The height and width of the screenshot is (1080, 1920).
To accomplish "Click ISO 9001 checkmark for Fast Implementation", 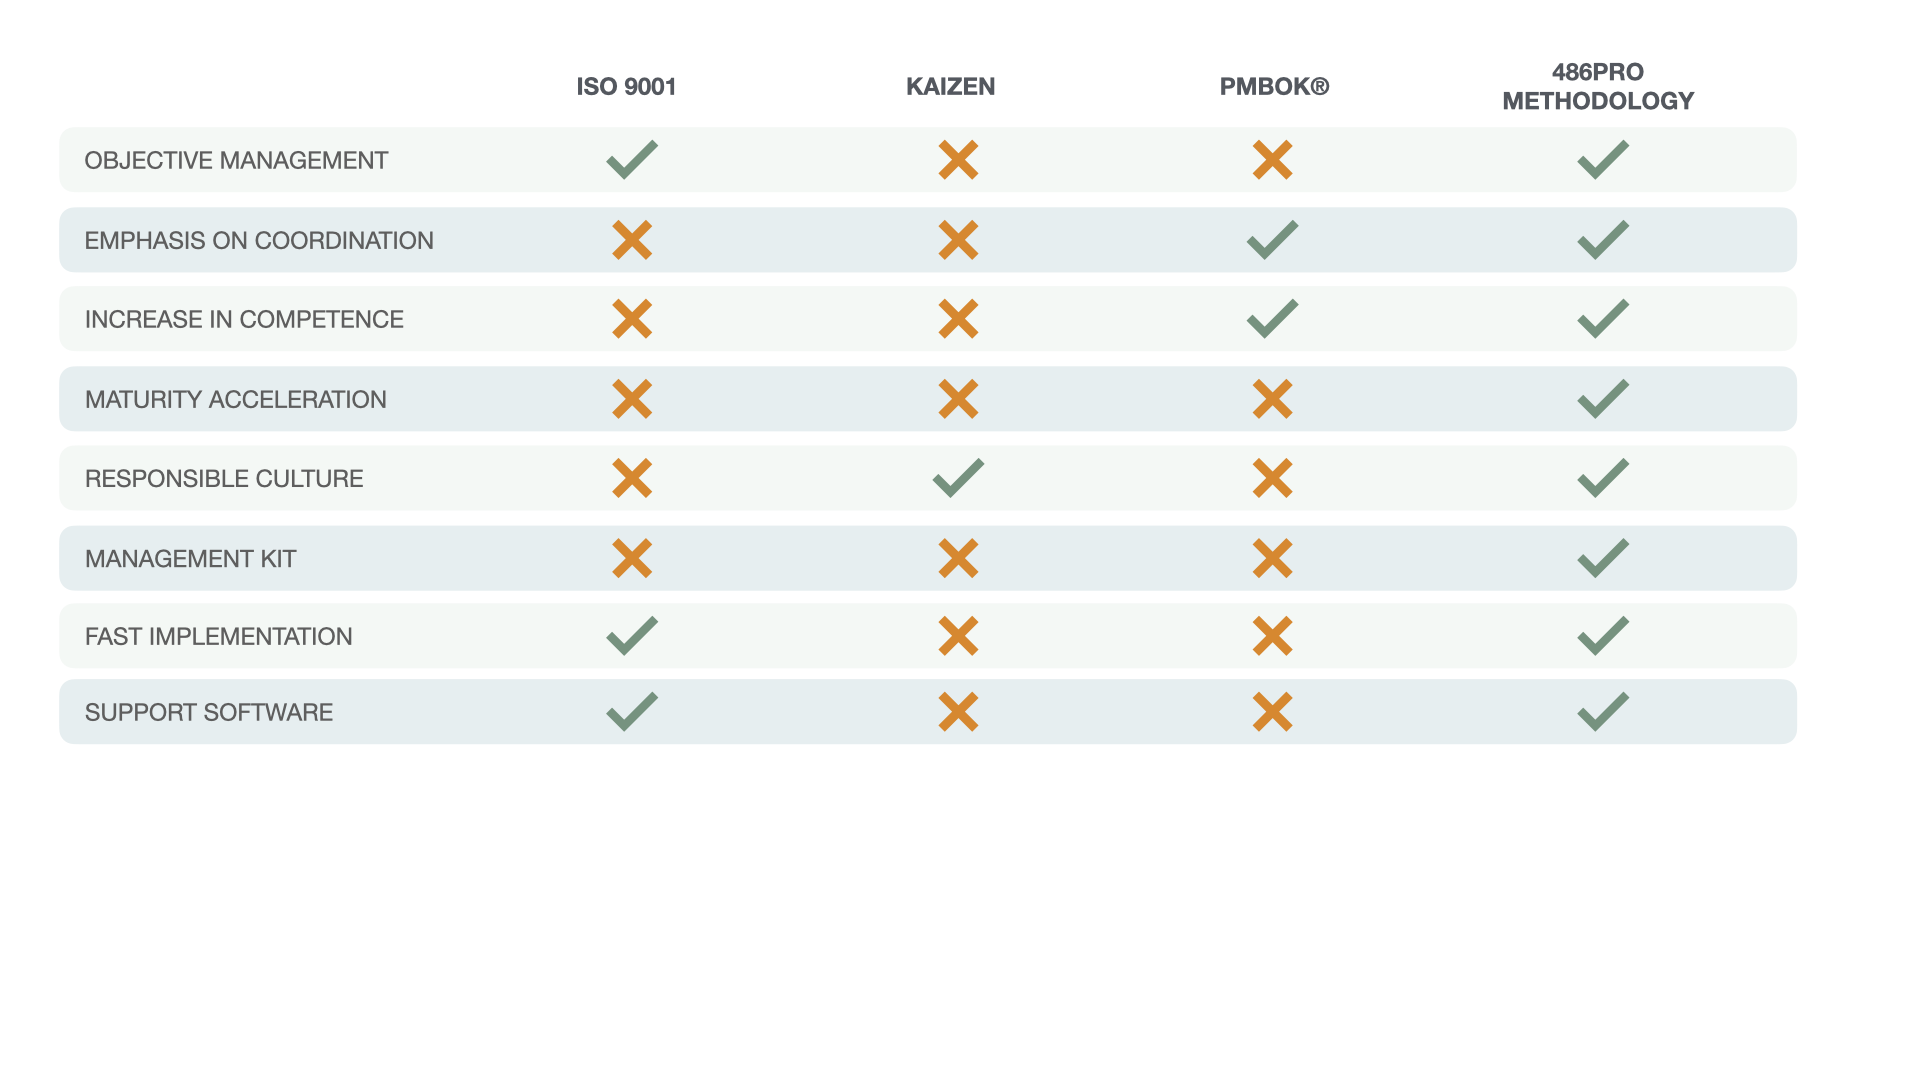I will (632, 636).
